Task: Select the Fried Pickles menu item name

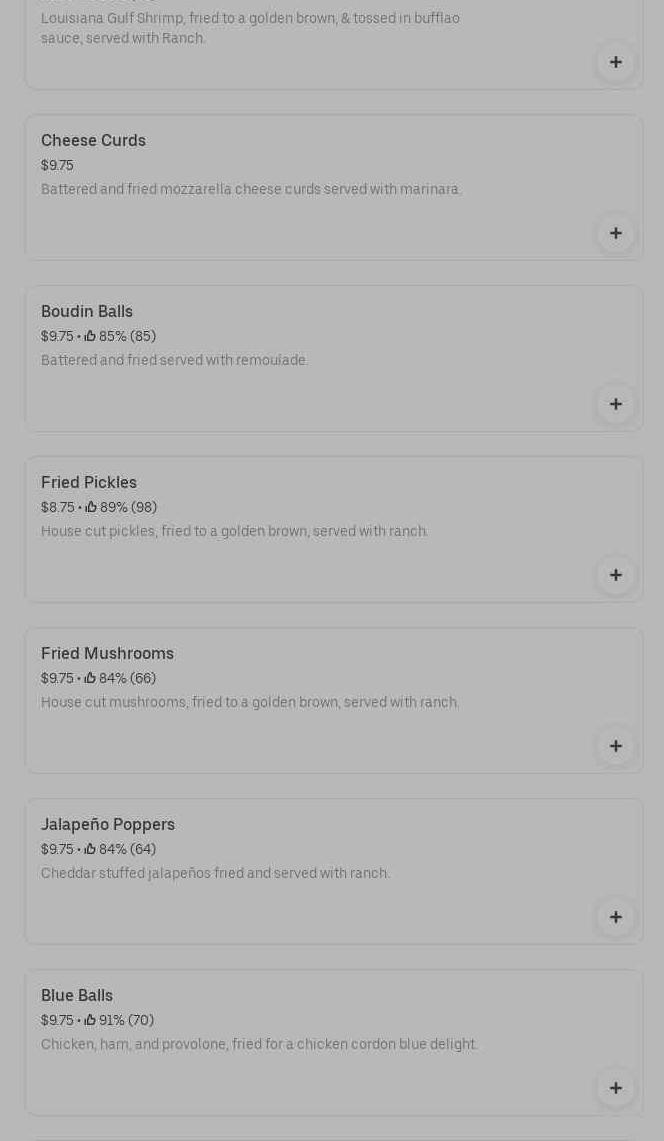Action: (89, 483)
